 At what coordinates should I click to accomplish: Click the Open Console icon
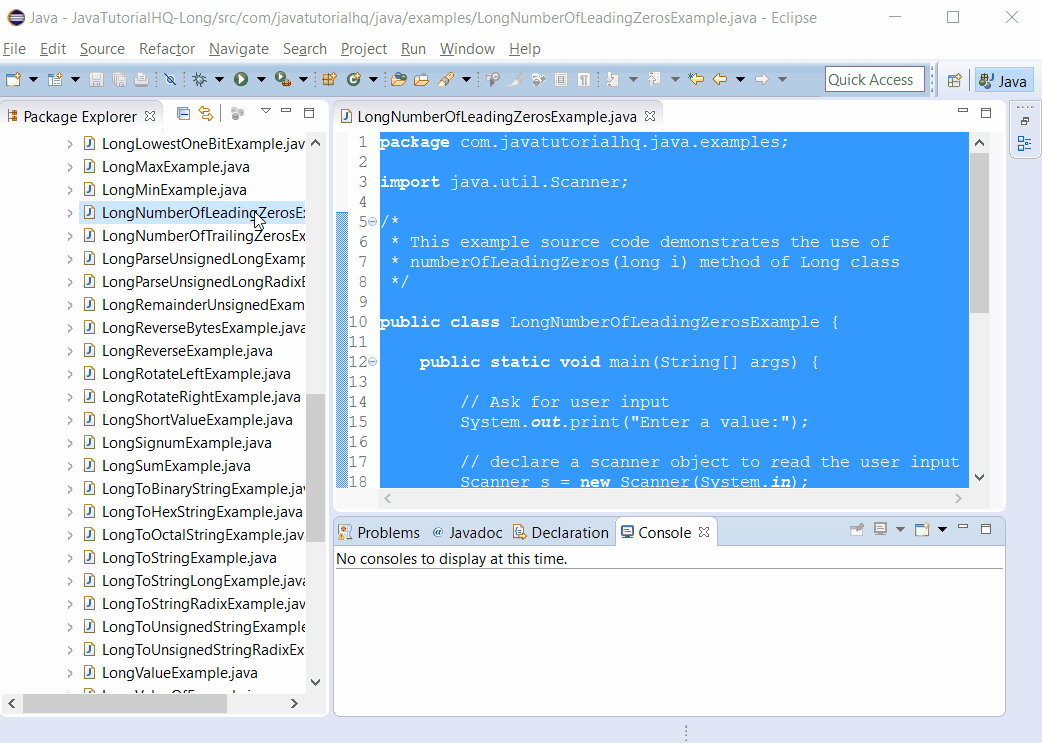pyautogui.click(x=922, y=530)
